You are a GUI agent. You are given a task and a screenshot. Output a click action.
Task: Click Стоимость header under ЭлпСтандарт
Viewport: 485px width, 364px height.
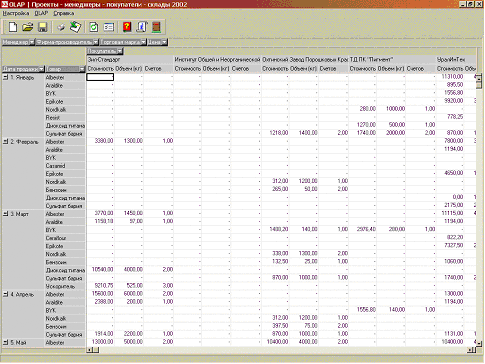tap(100, 69)
